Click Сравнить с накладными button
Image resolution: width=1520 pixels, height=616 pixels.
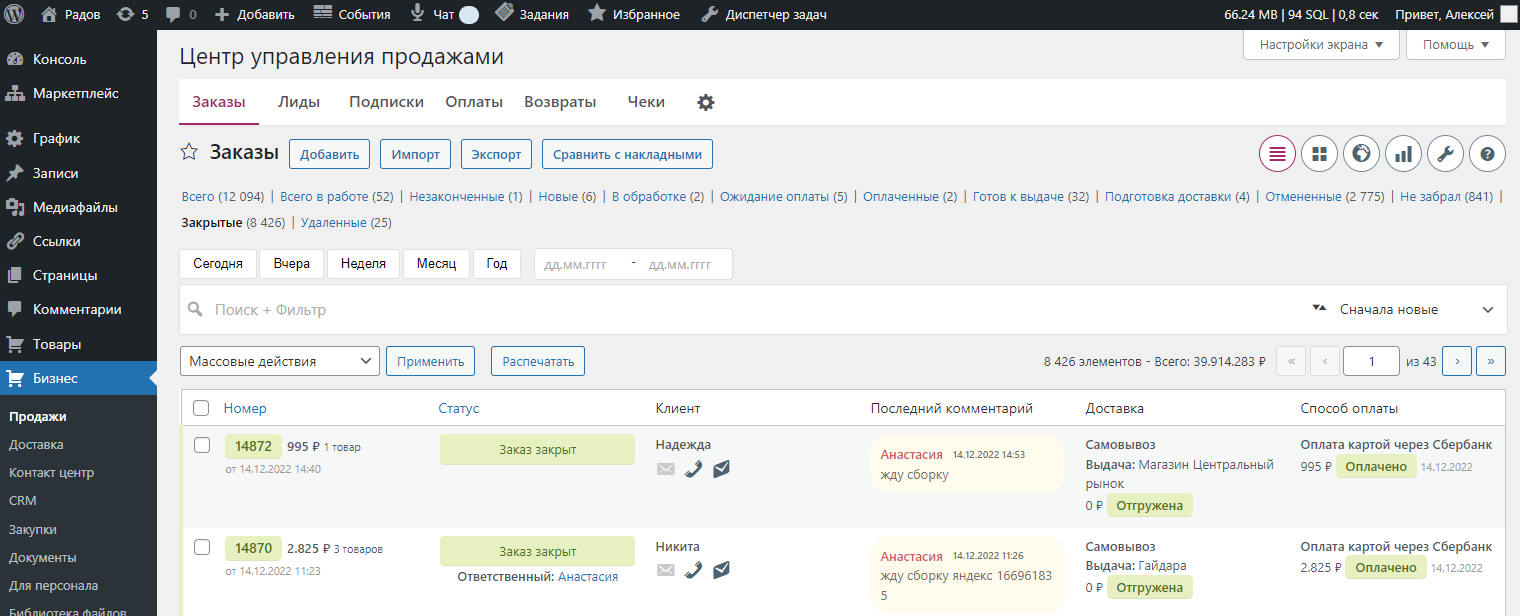click(x=627, y=155)
